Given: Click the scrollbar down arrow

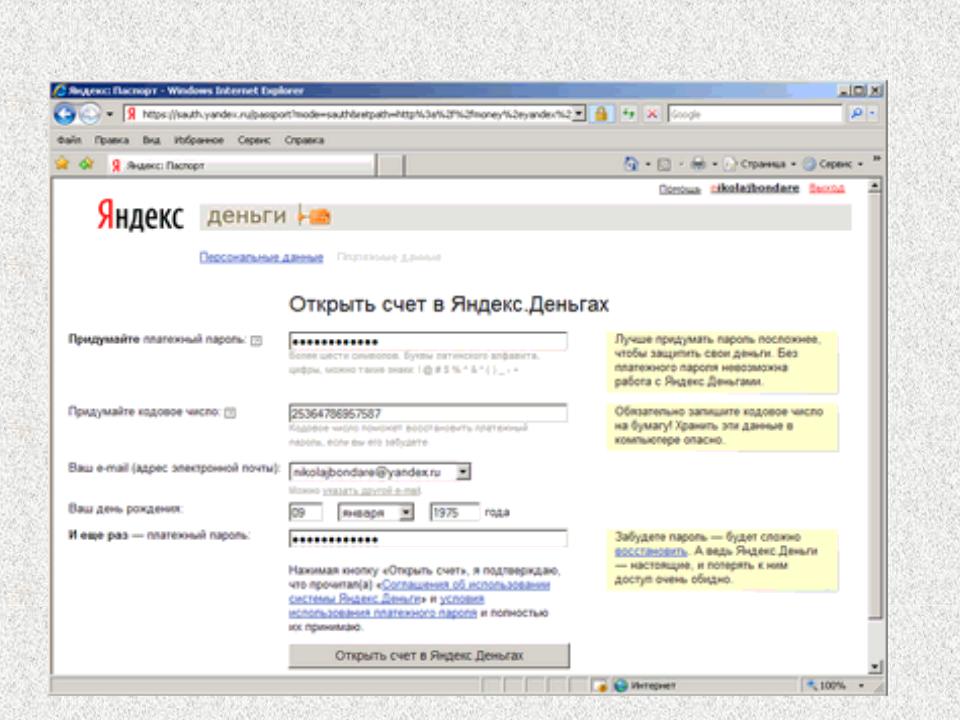Looking at the screenshot, I should click(x=874, y=666).
